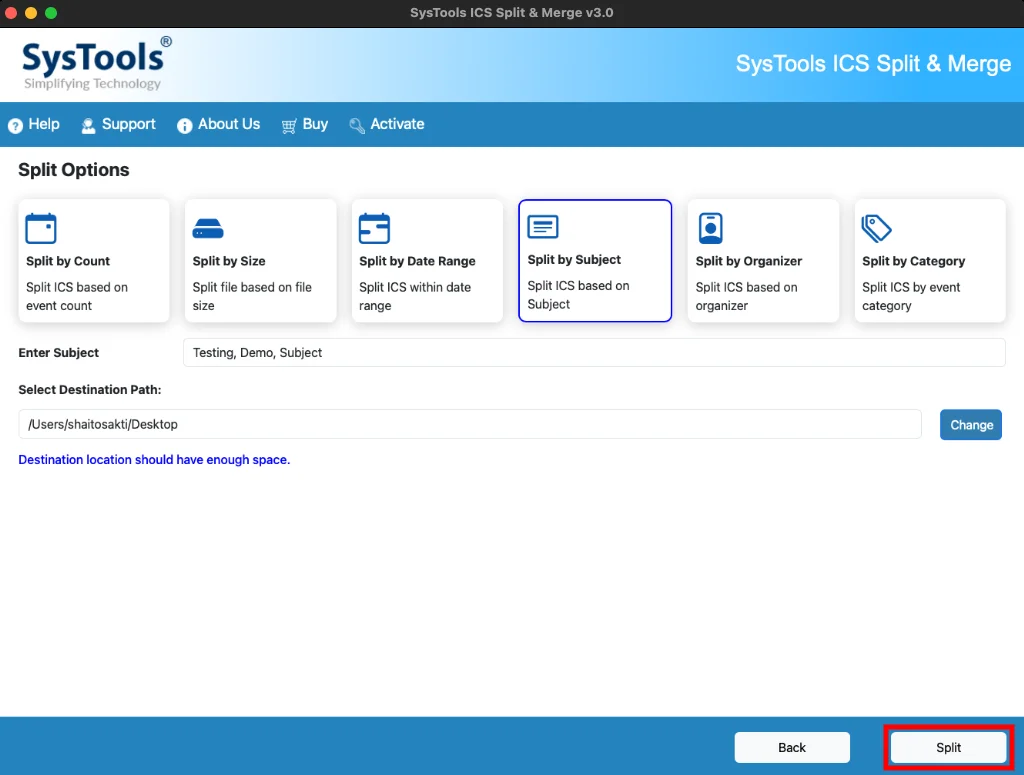Viewport: 1024px width, 775px height.
Task: Click the 'SysTools ICS Split & Merge' banner title
Action: [x=873, y=64]
